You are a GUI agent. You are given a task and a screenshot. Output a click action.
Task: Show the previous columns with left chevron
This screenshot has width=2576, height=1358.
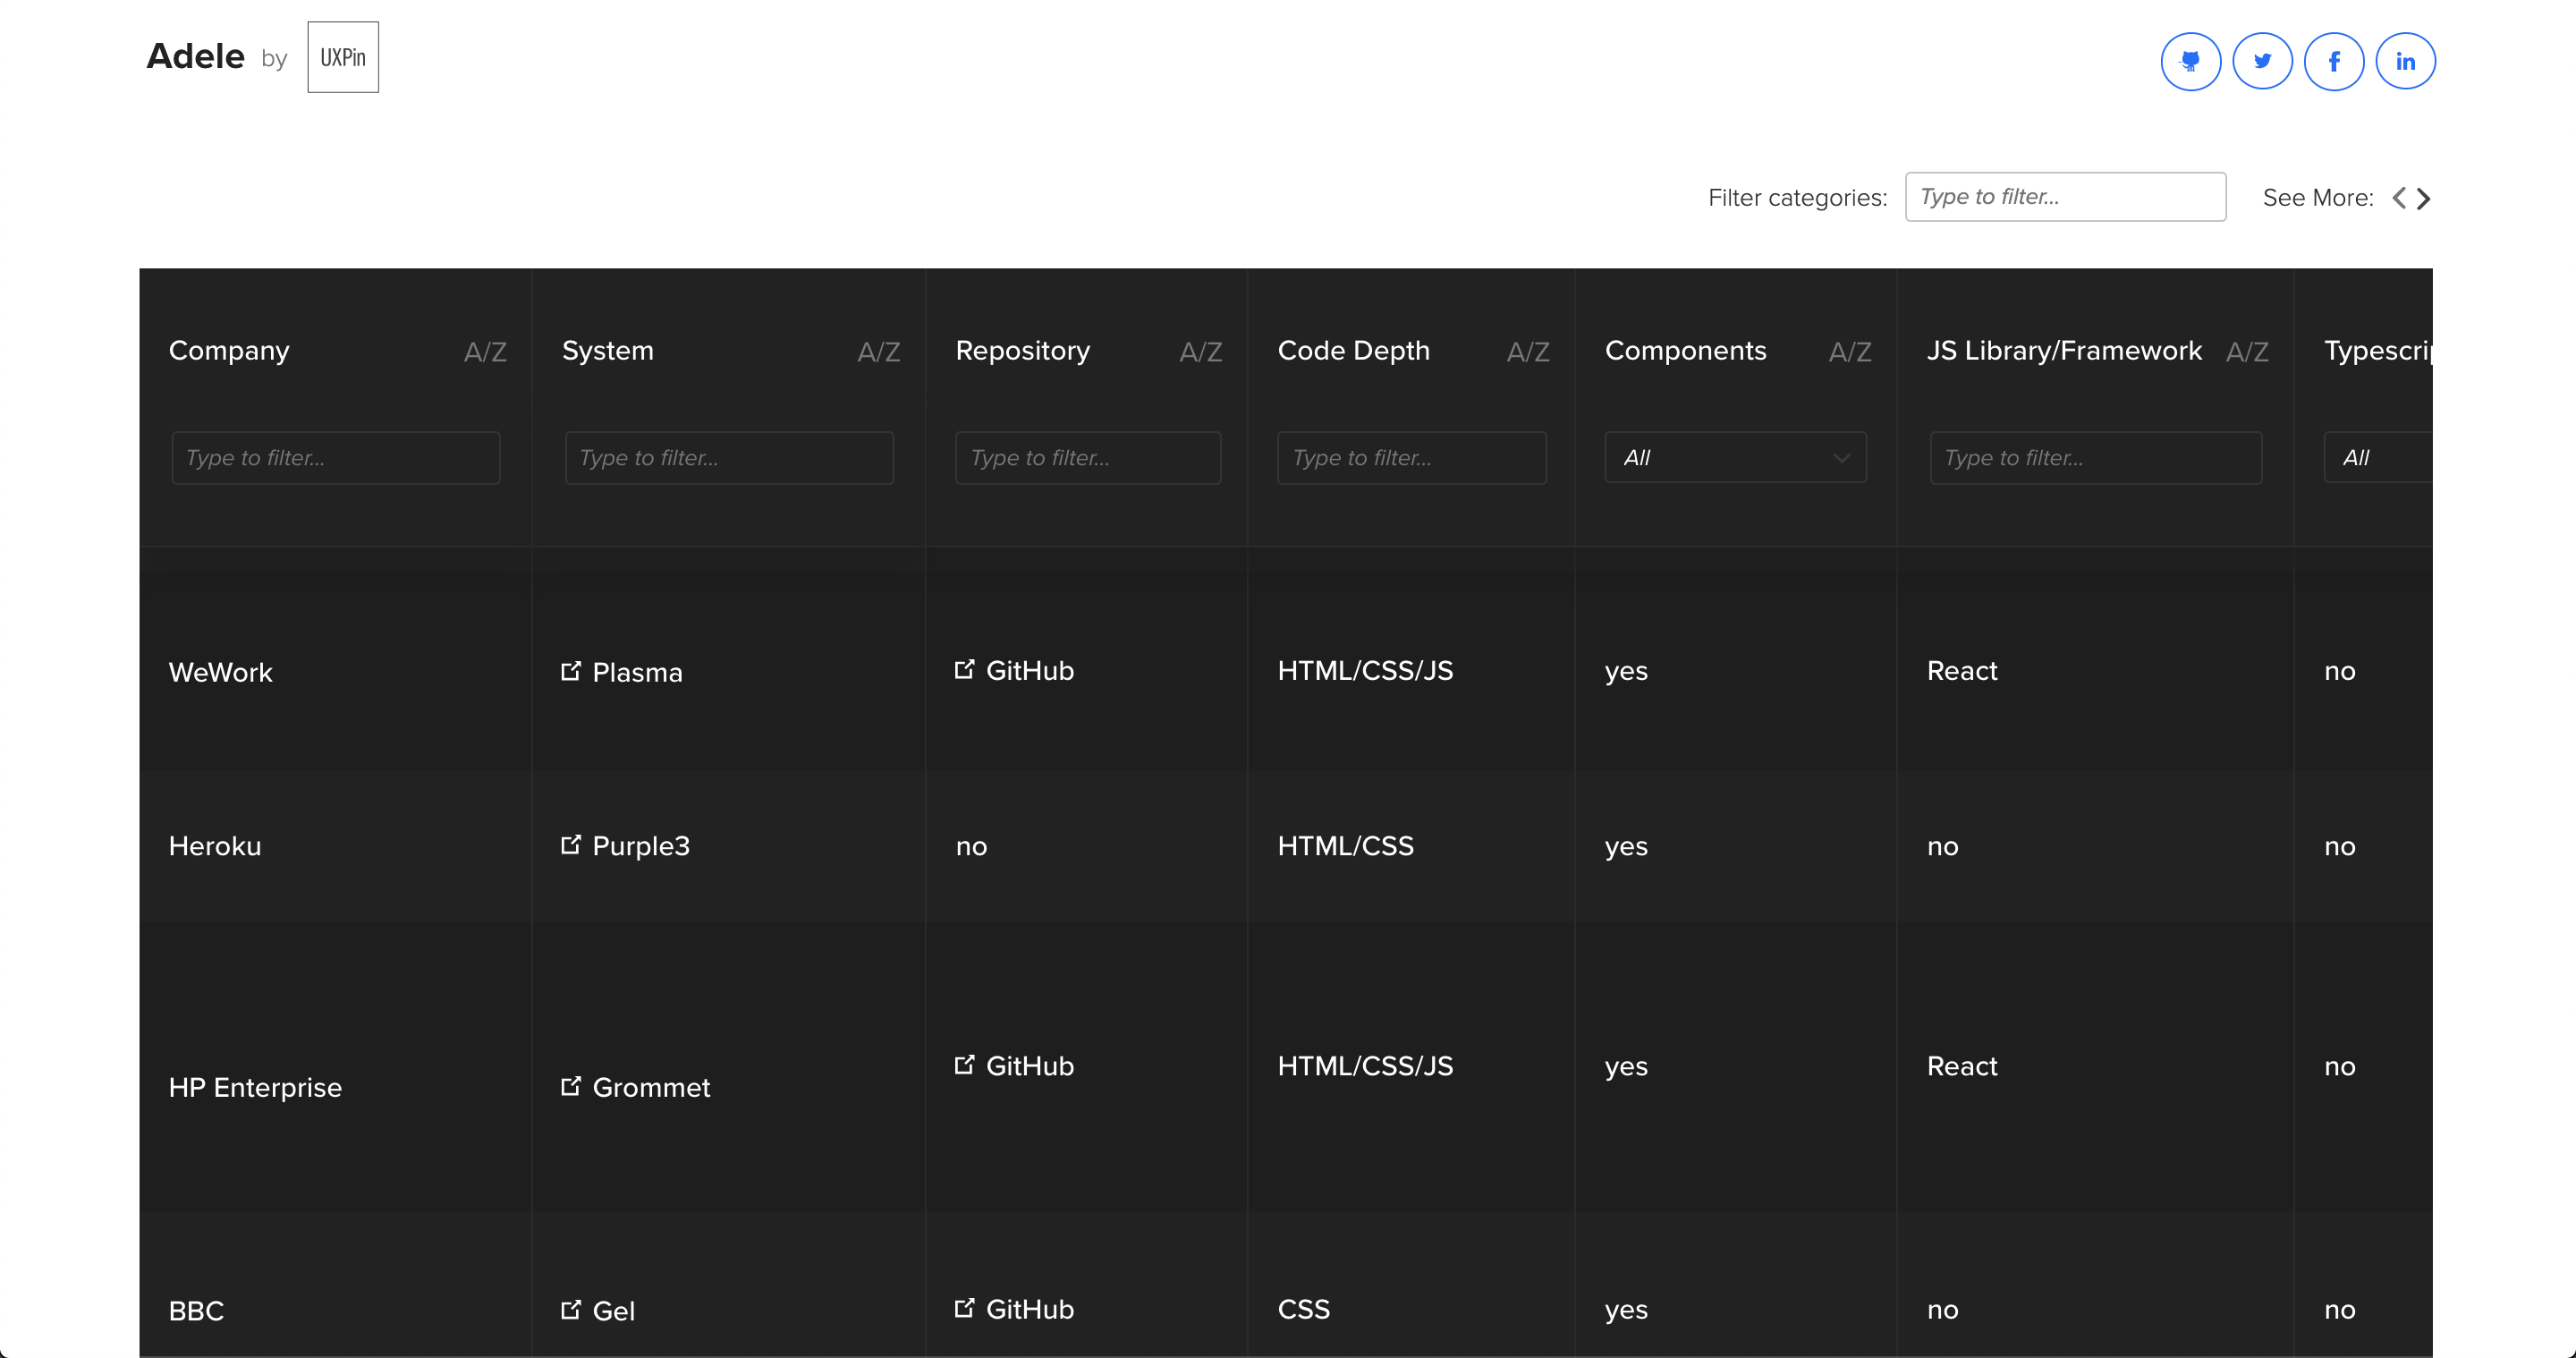pos(2399,198)
